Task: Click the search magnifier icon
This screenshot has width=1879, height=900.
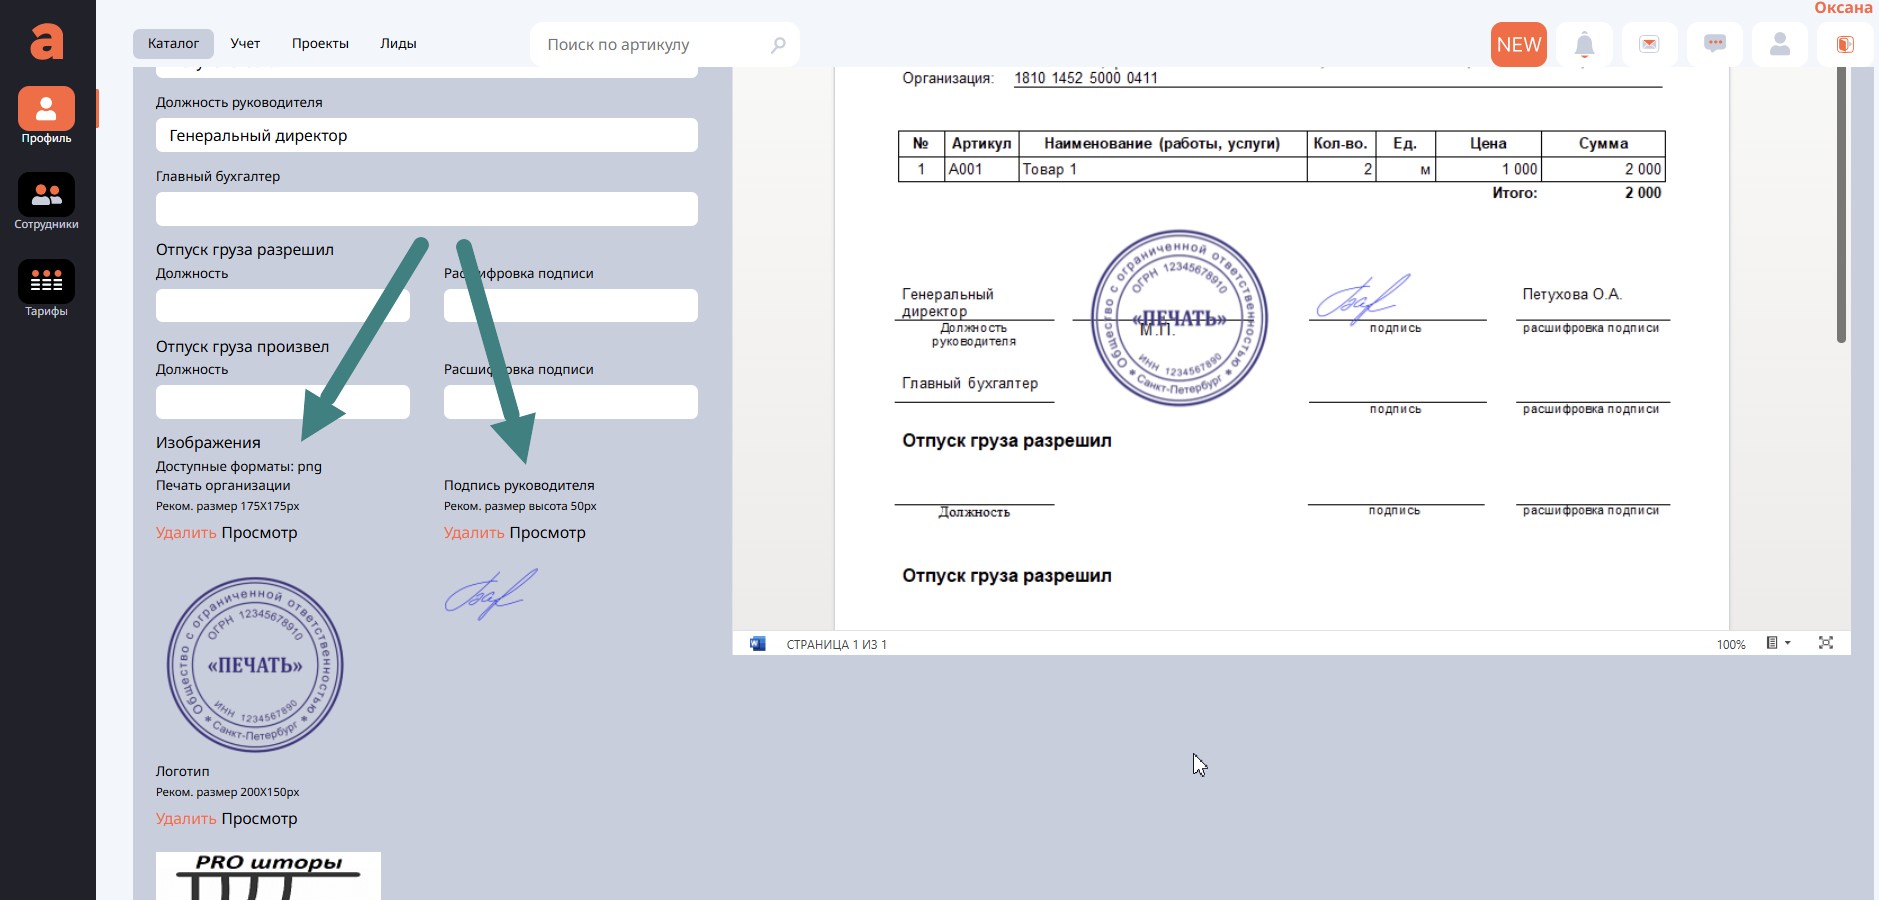Action: [x=778, y=45]
